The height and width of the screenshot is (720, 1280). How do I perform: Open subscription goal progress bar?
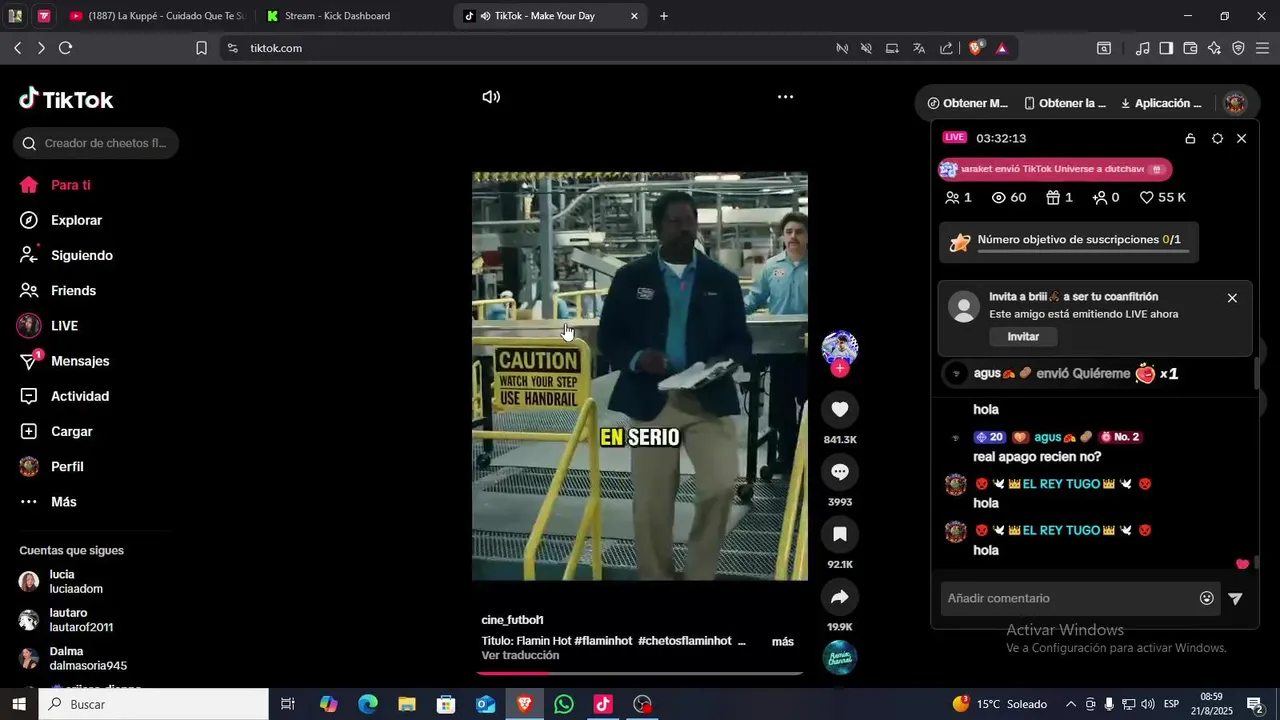[x=1069, y=242]
